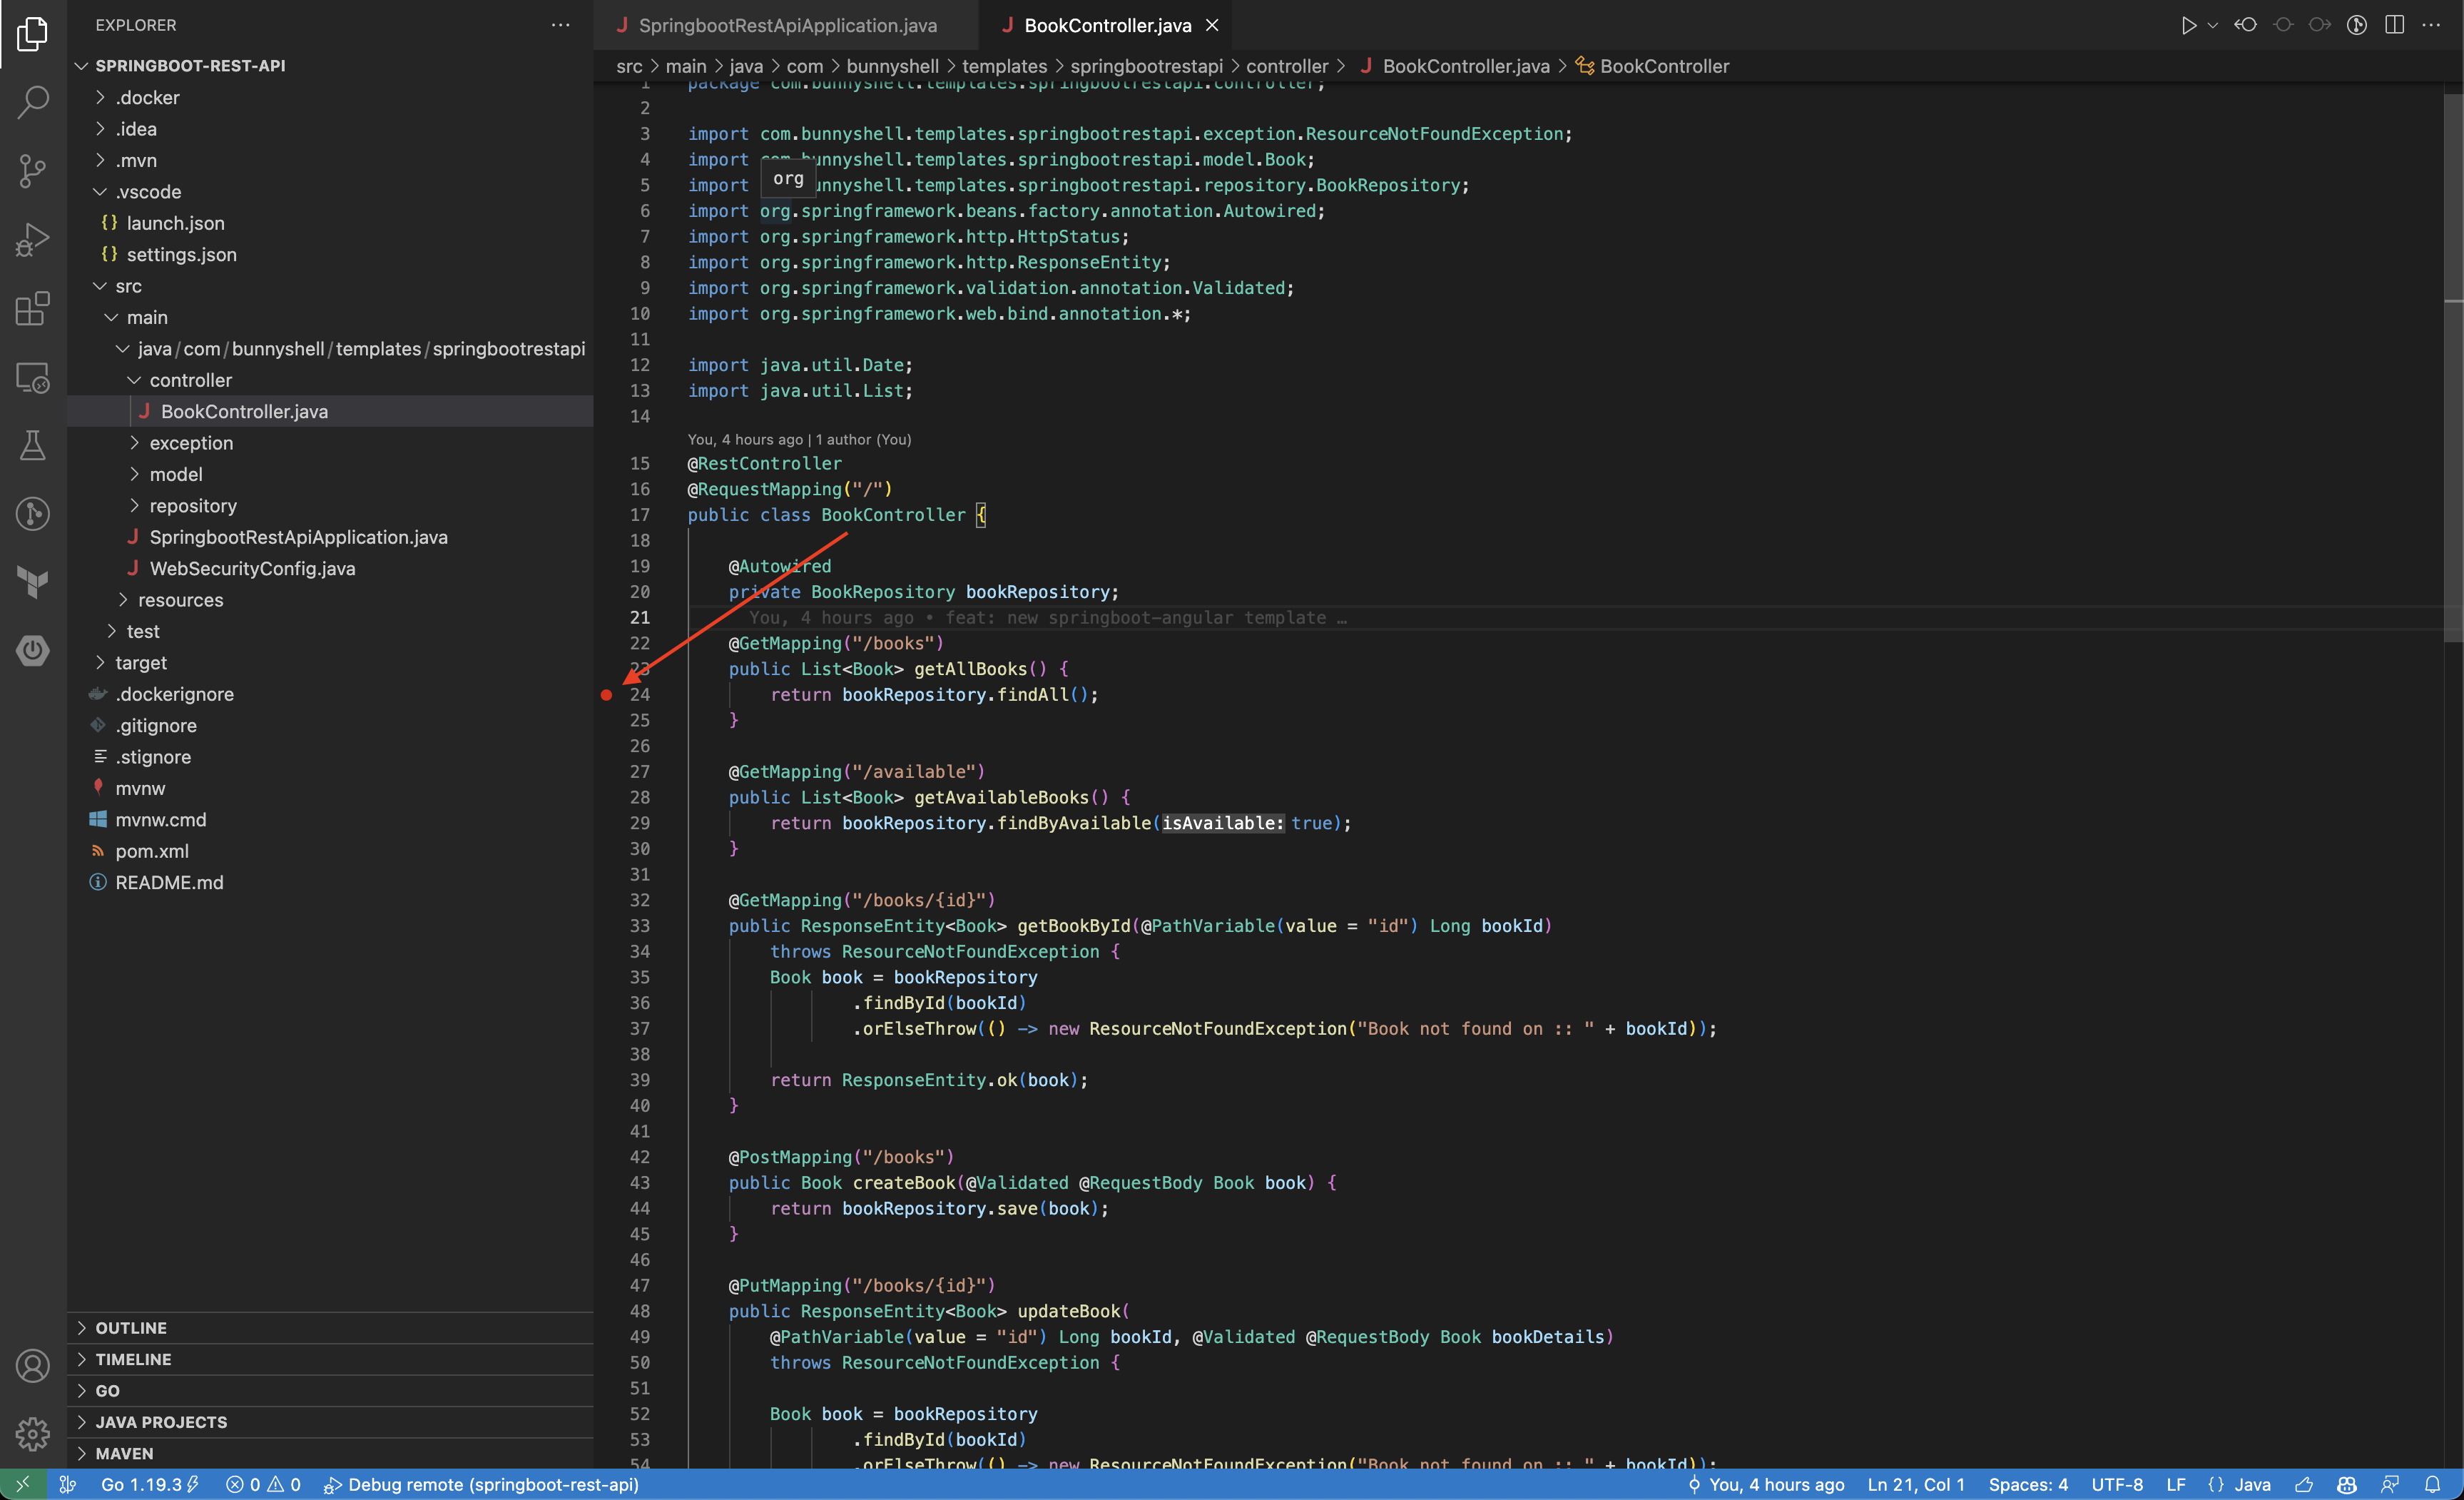
Task: Click the middle open-changes revision icon
Action: coord(2283,25)
